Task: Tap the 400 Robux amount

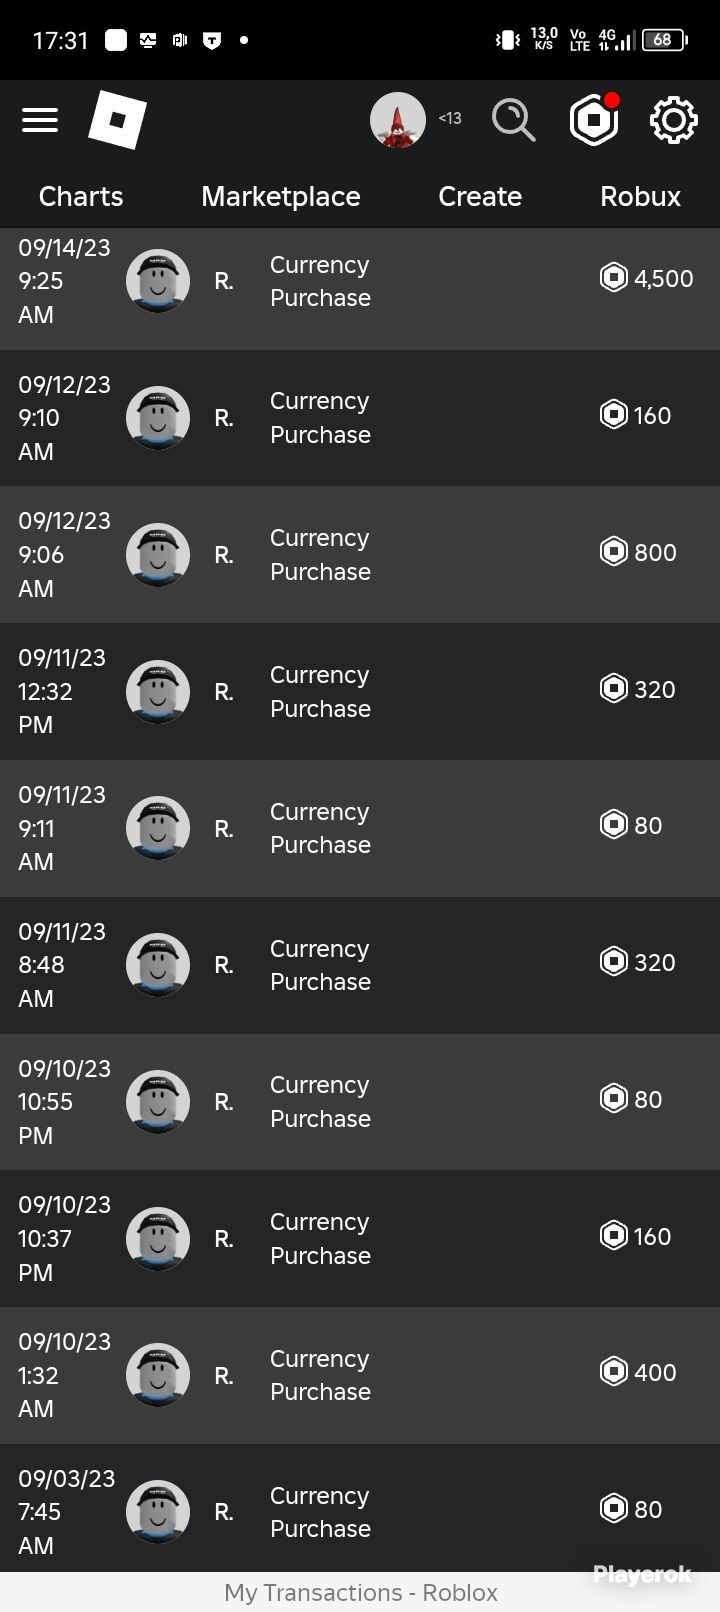Action: pos(655,1372)
